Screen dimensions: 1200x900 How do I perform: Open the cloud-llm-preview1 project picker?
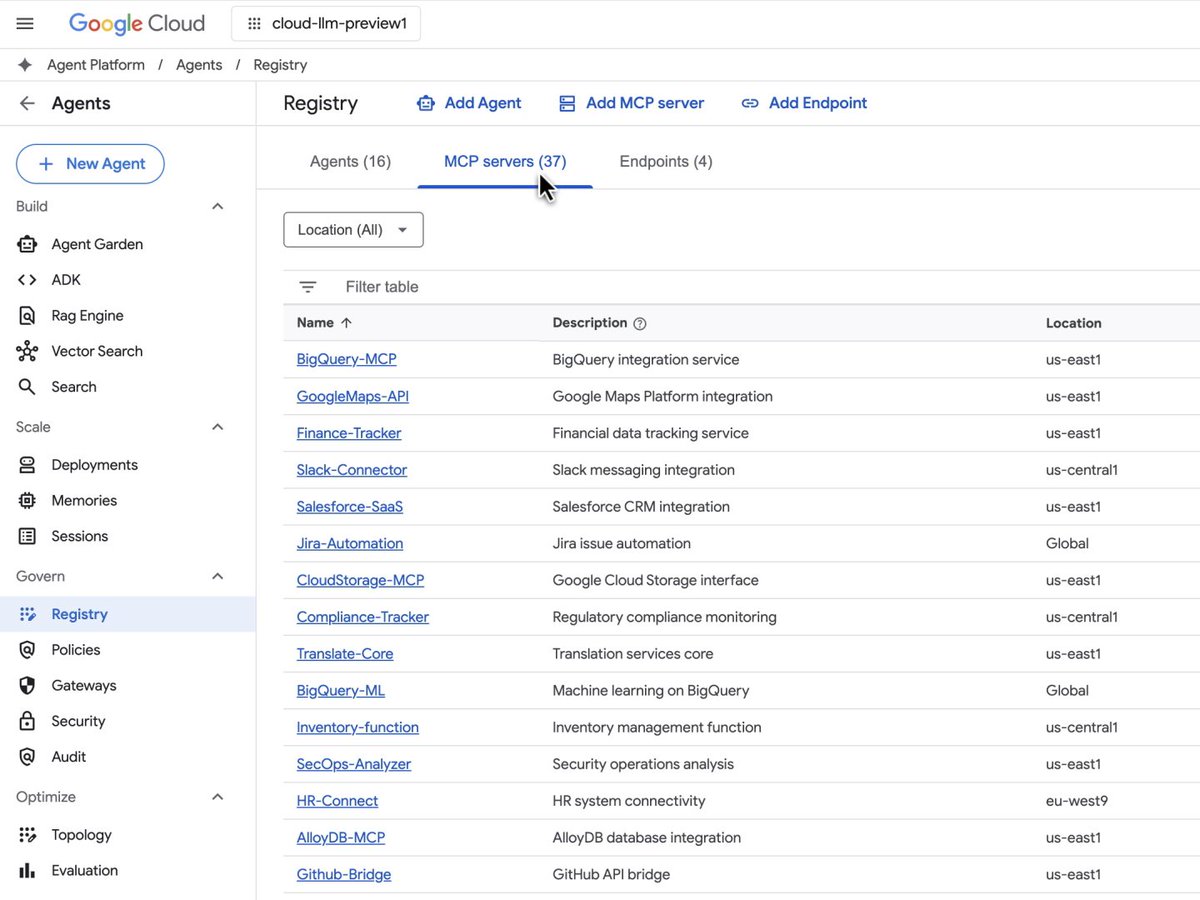326,24
